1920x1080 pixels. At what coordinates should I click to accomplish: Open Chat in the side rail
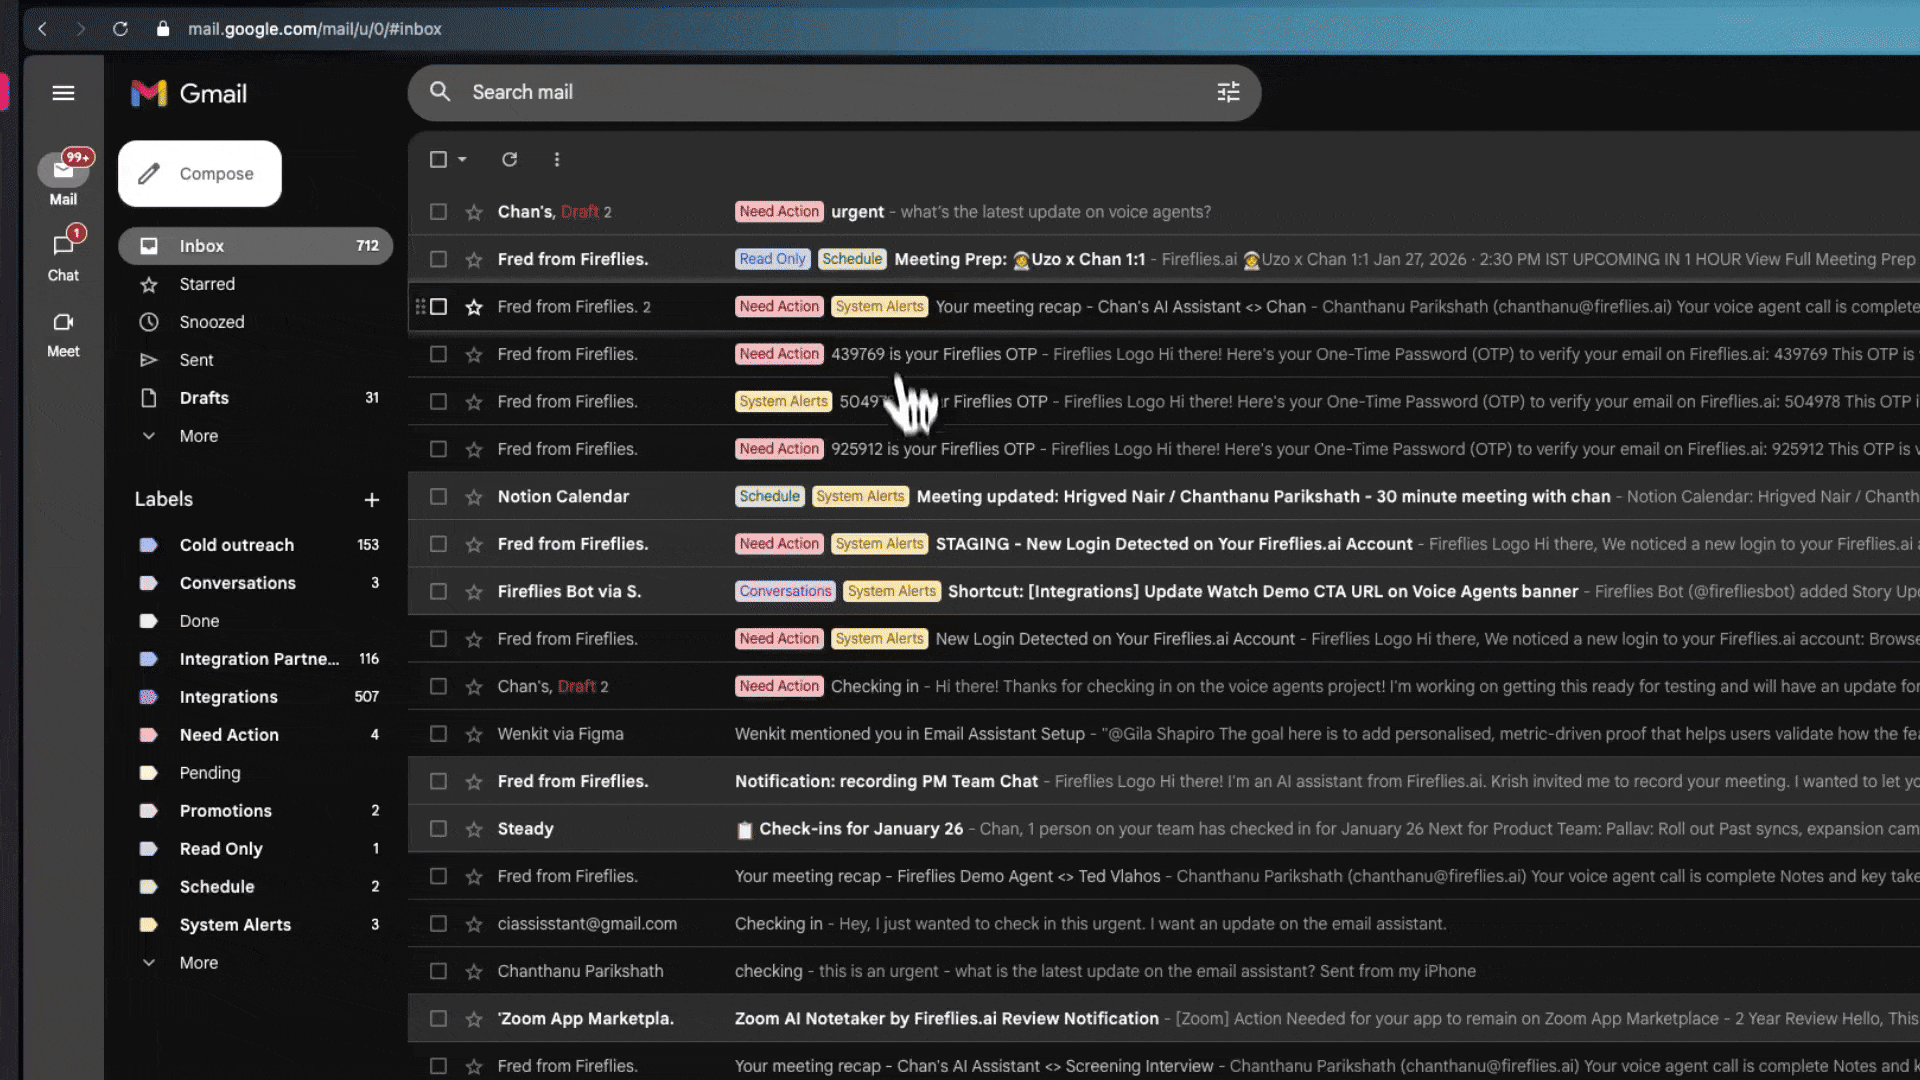click(x=63, y=256)
